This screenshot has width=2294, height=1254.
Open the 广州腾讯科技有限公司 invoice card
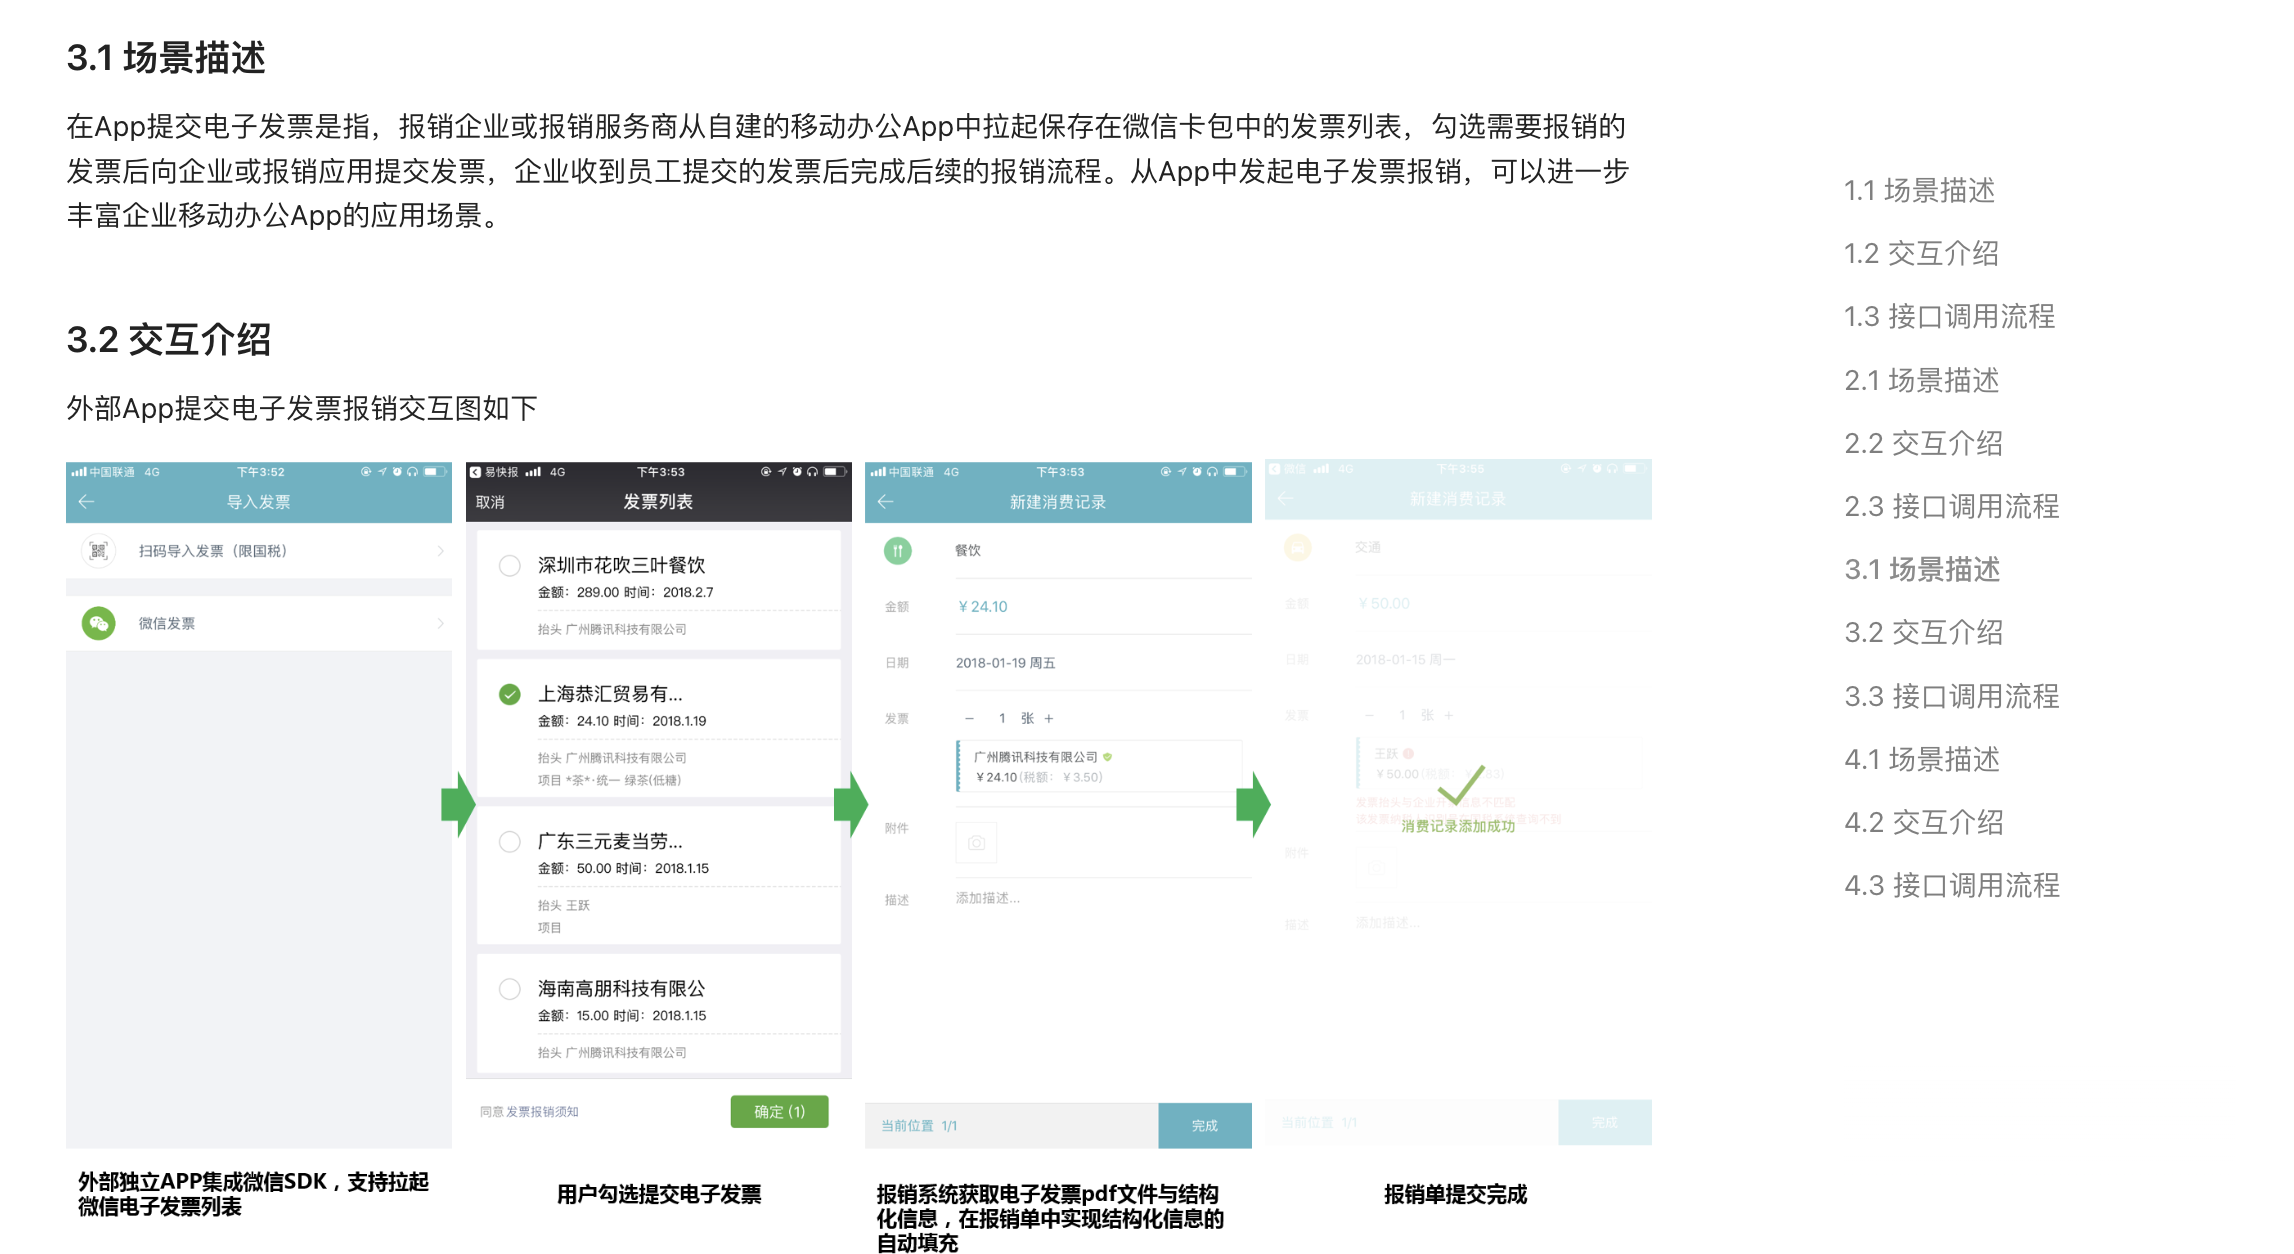pyautogui.click(x=1099, y=767)
